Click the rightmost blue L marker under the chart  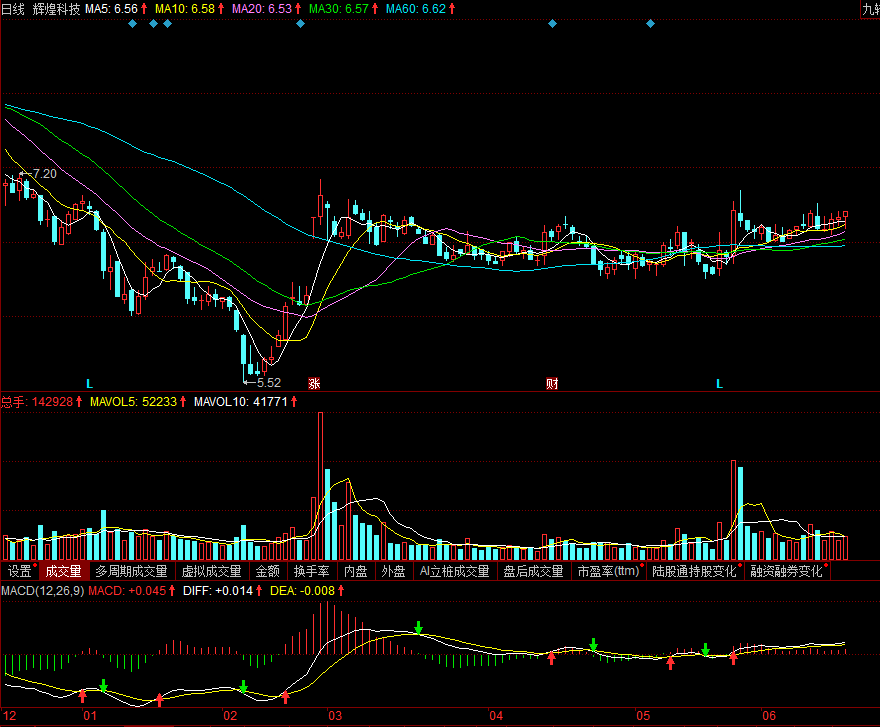coord(719,383)
